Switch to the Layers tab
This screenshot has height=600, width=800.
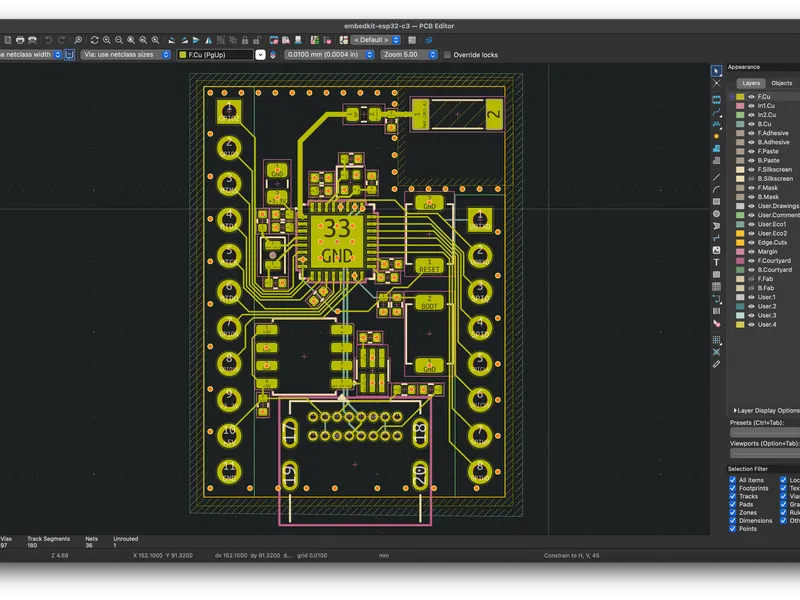point(751,83)
